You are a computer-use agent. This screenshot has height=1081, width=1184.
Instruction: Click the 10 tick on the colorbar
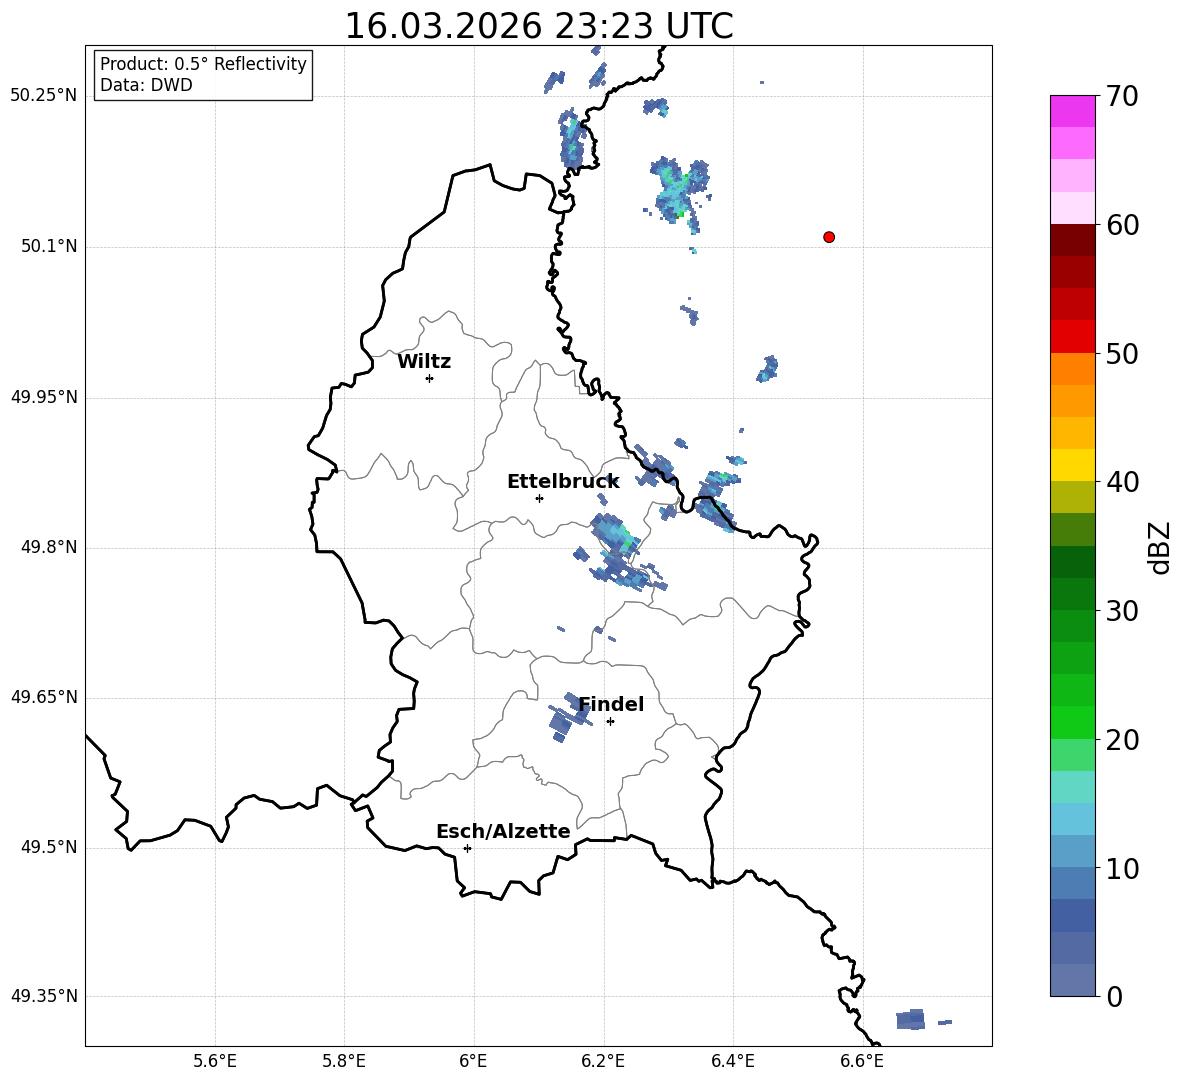pos(1122,868)
